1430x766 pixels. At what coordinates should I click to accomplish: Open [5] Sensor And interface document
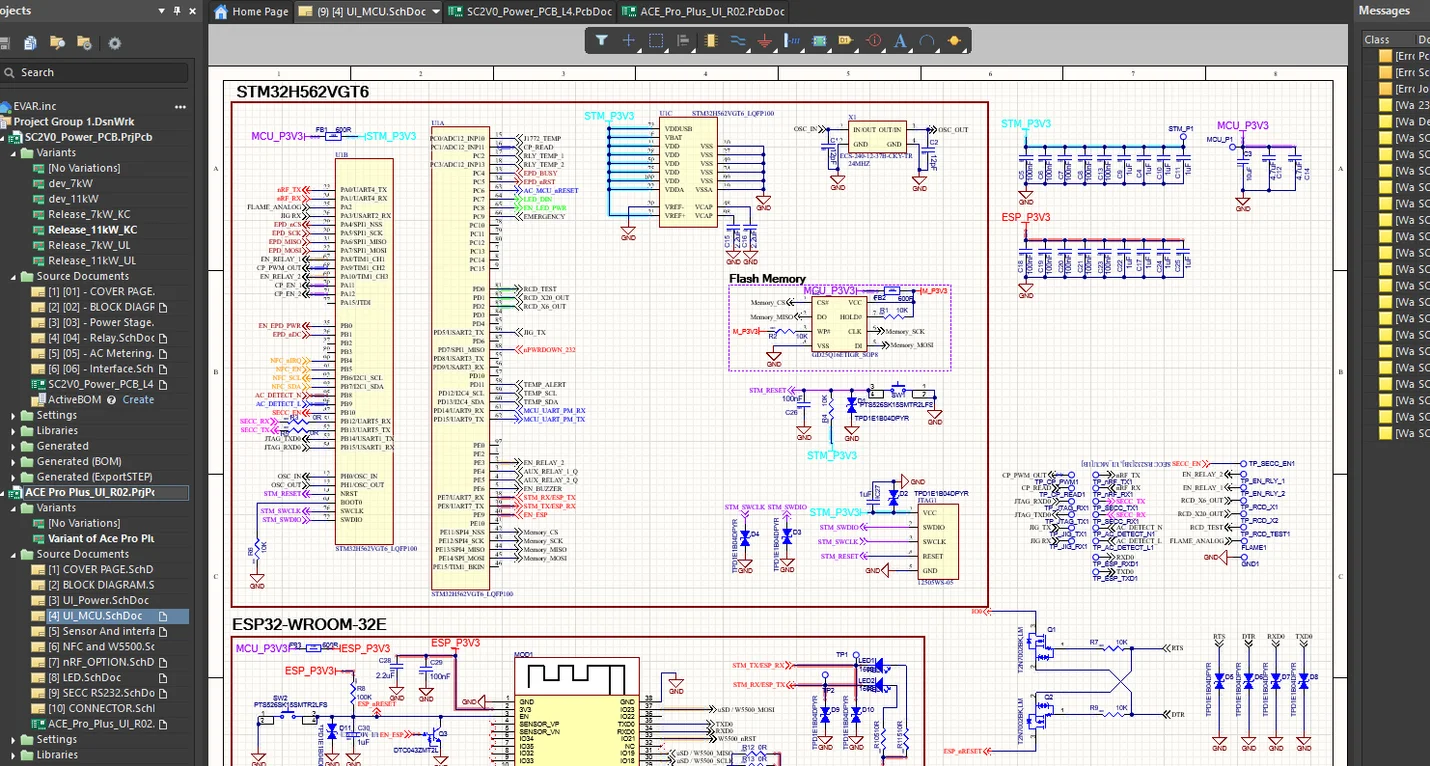point(101,631)
